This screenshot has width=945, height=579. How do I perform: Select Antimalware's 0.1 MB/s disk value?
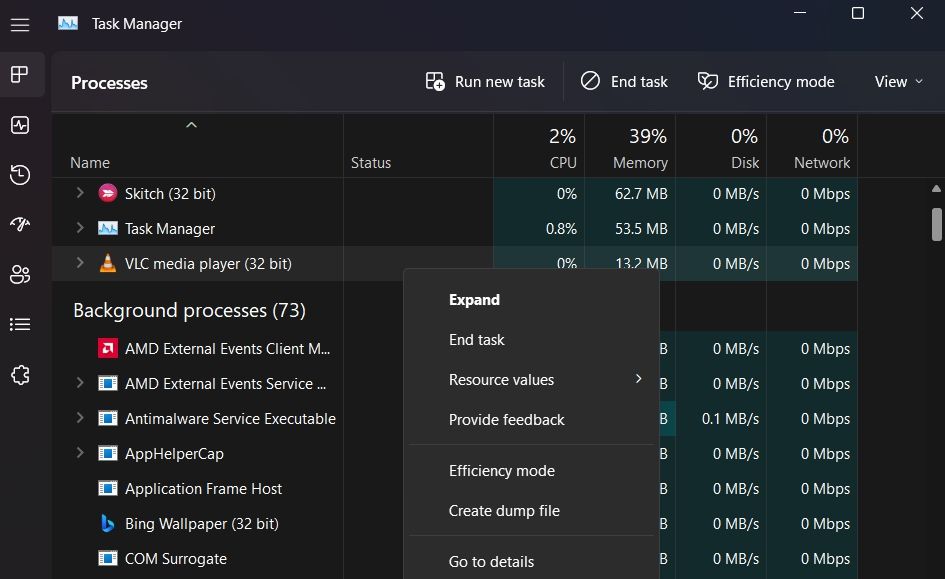(730, 418)
